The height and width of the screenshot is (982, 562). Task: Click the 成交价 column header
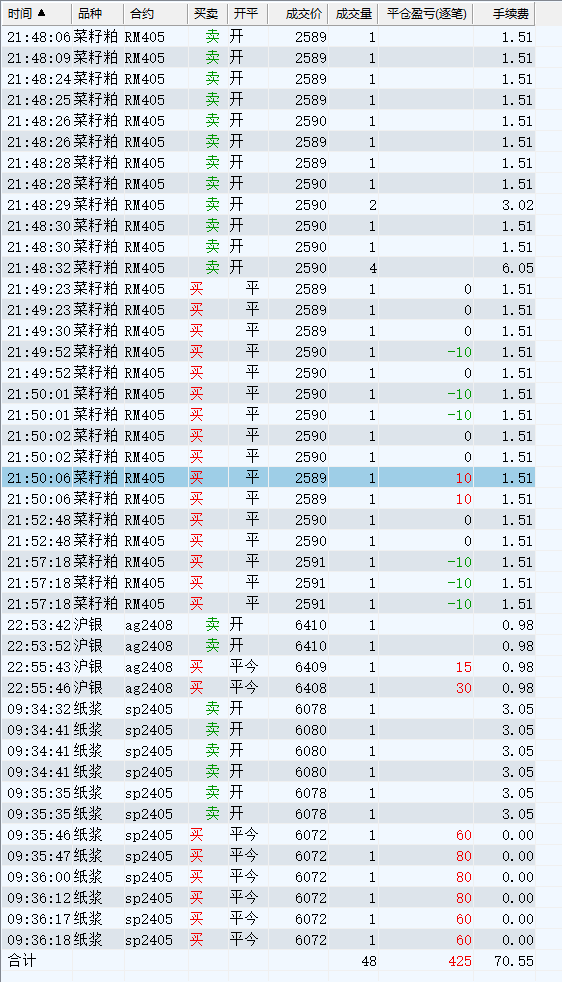point(298,13)
